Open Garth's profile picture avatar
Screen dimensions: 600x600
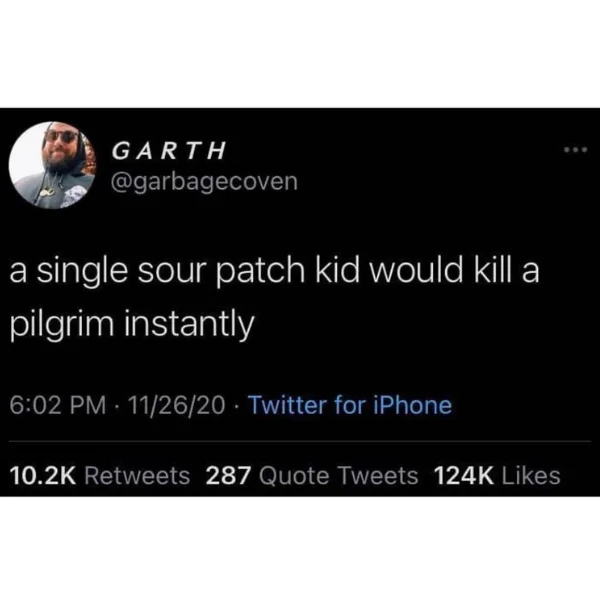pos(52,165)
